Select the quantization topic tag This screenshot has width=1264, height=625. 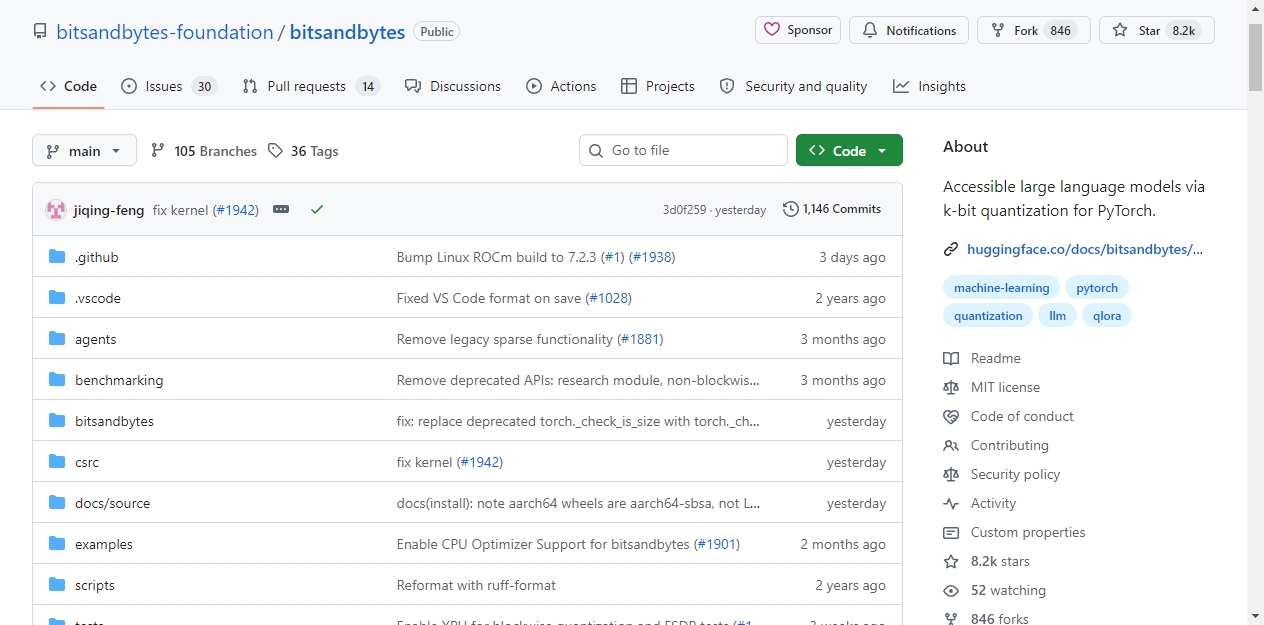(x=988, y=316)
